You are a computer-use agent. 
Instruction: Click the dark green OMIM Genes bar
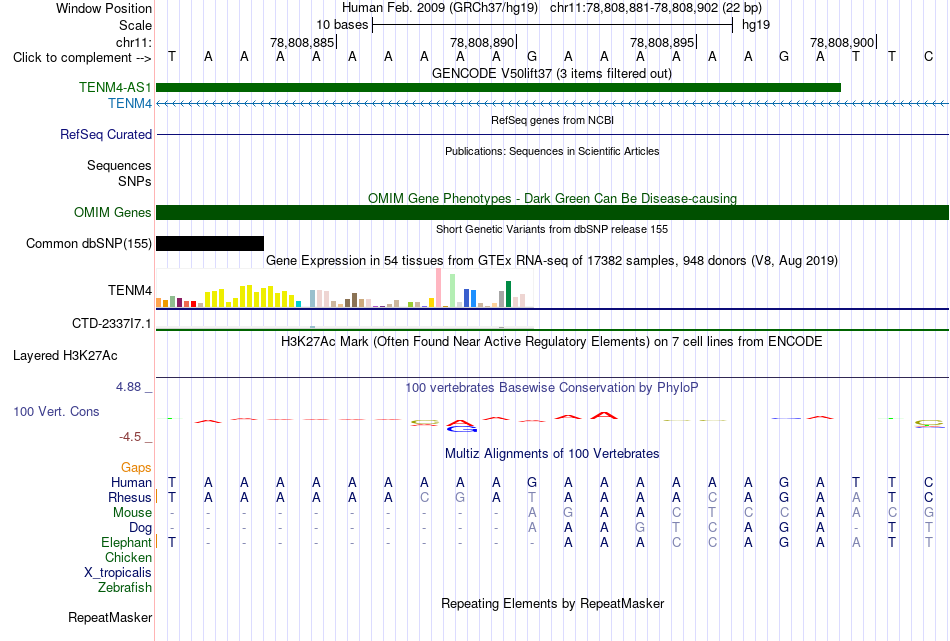(x=552, y=213)
